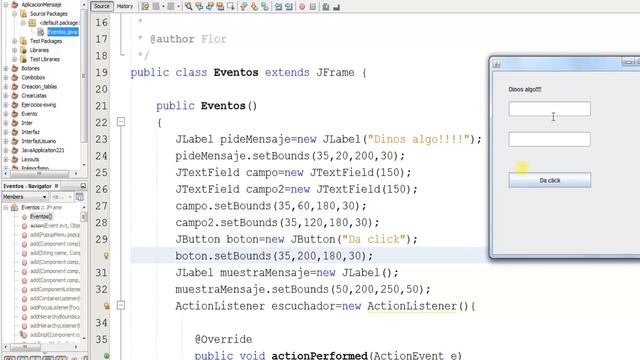Click the "Dinos algo!!!!" label in app window
The image size is (640, 360).
pos(525,89)
